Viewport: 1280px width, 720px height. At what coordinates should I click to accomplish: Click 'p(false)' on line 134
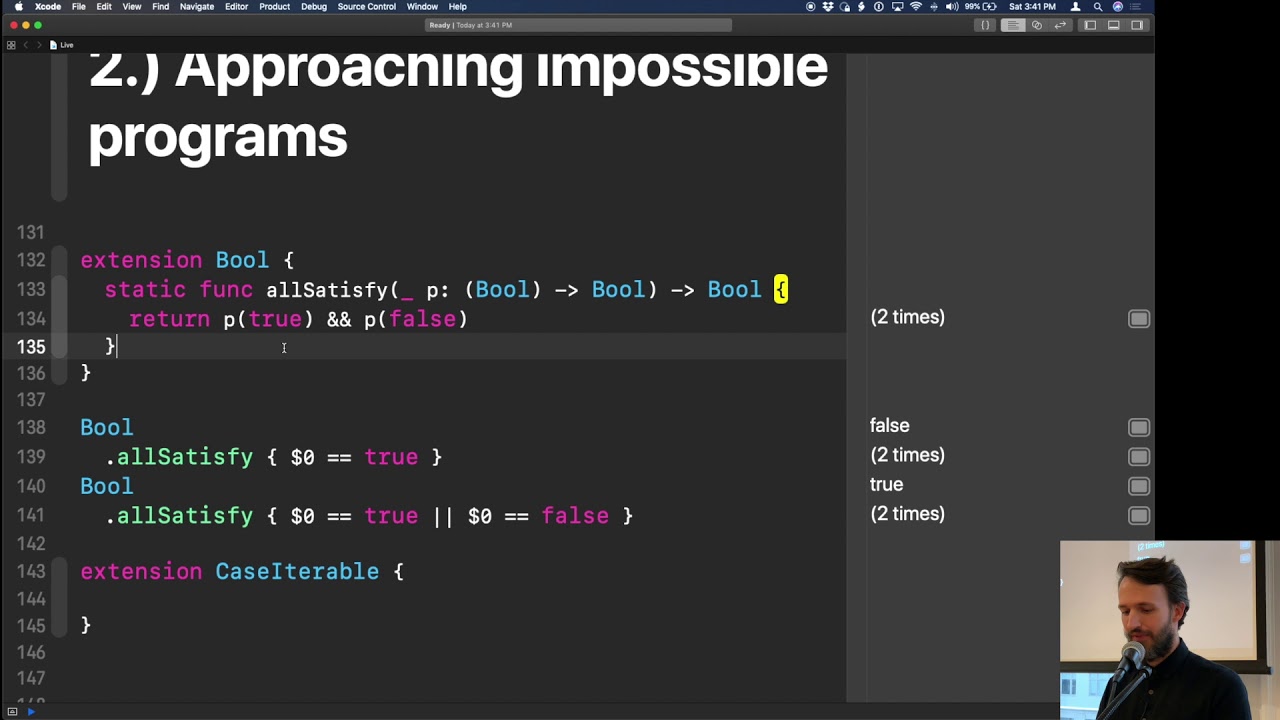coord(415,319)
